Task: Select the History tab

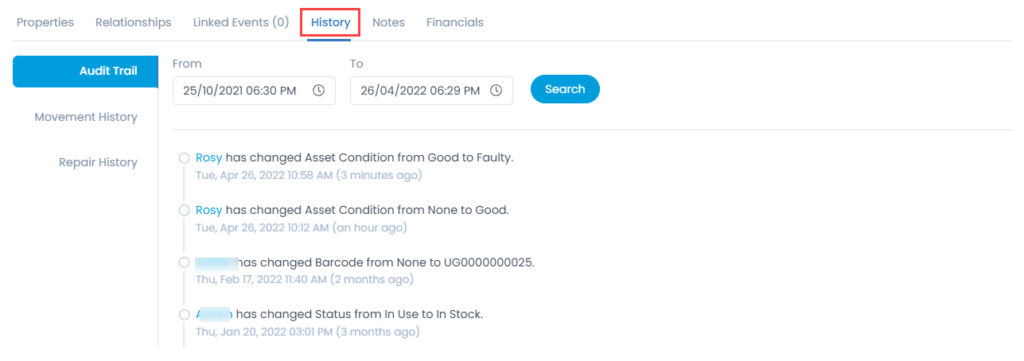Action: tap(330, 22)
